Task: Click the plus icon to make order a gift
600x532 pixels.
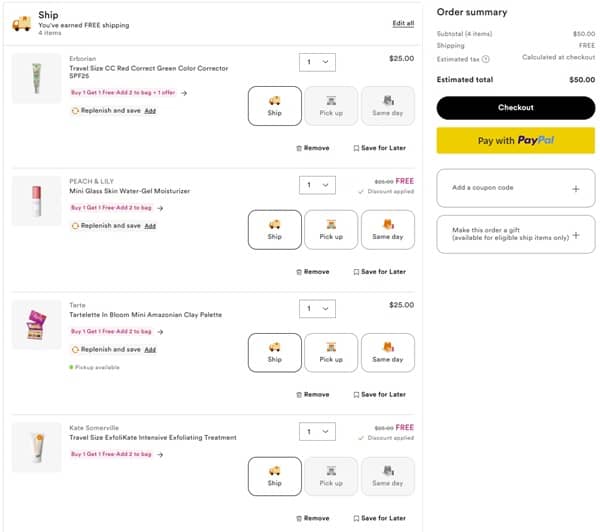Action: (x=576, y=235)
